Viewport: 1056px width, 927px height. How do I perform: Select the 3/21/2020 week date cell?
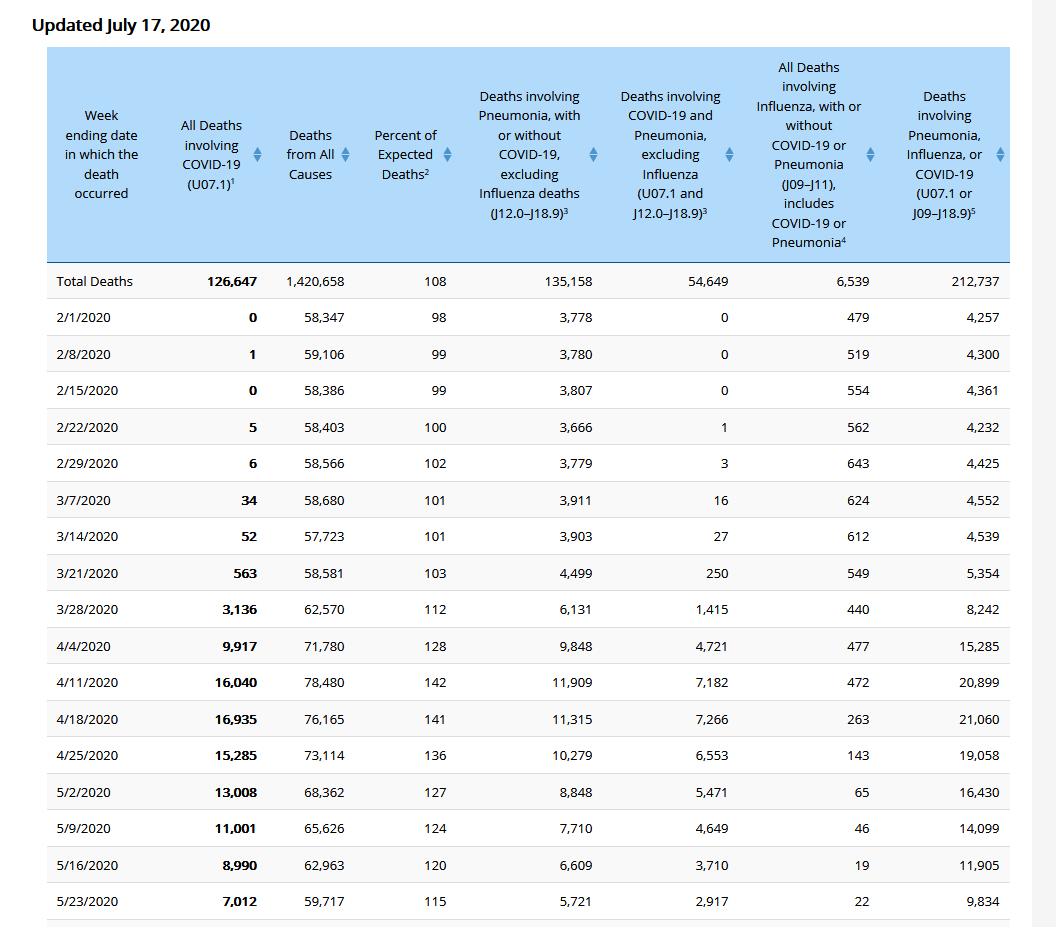point(87,573)
